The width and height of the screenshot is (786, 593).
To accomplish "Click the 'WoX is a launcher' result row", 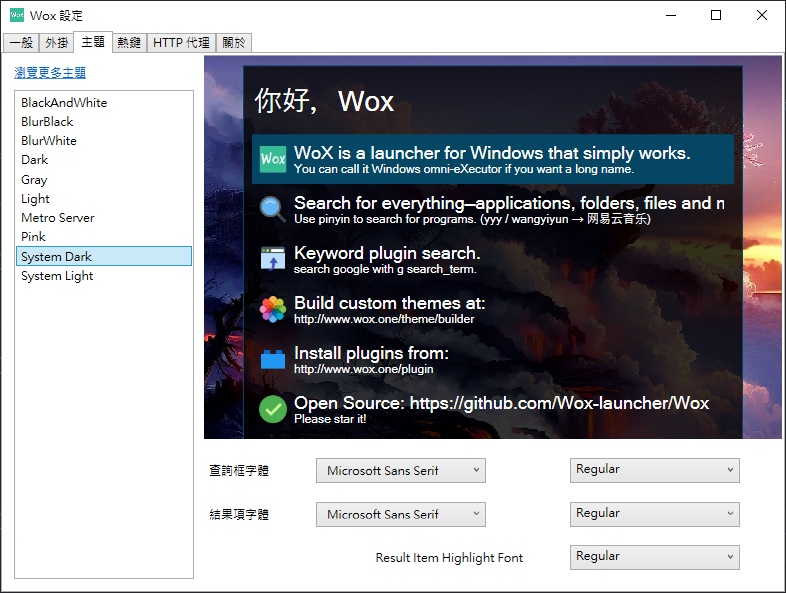I will pos(493,159).
